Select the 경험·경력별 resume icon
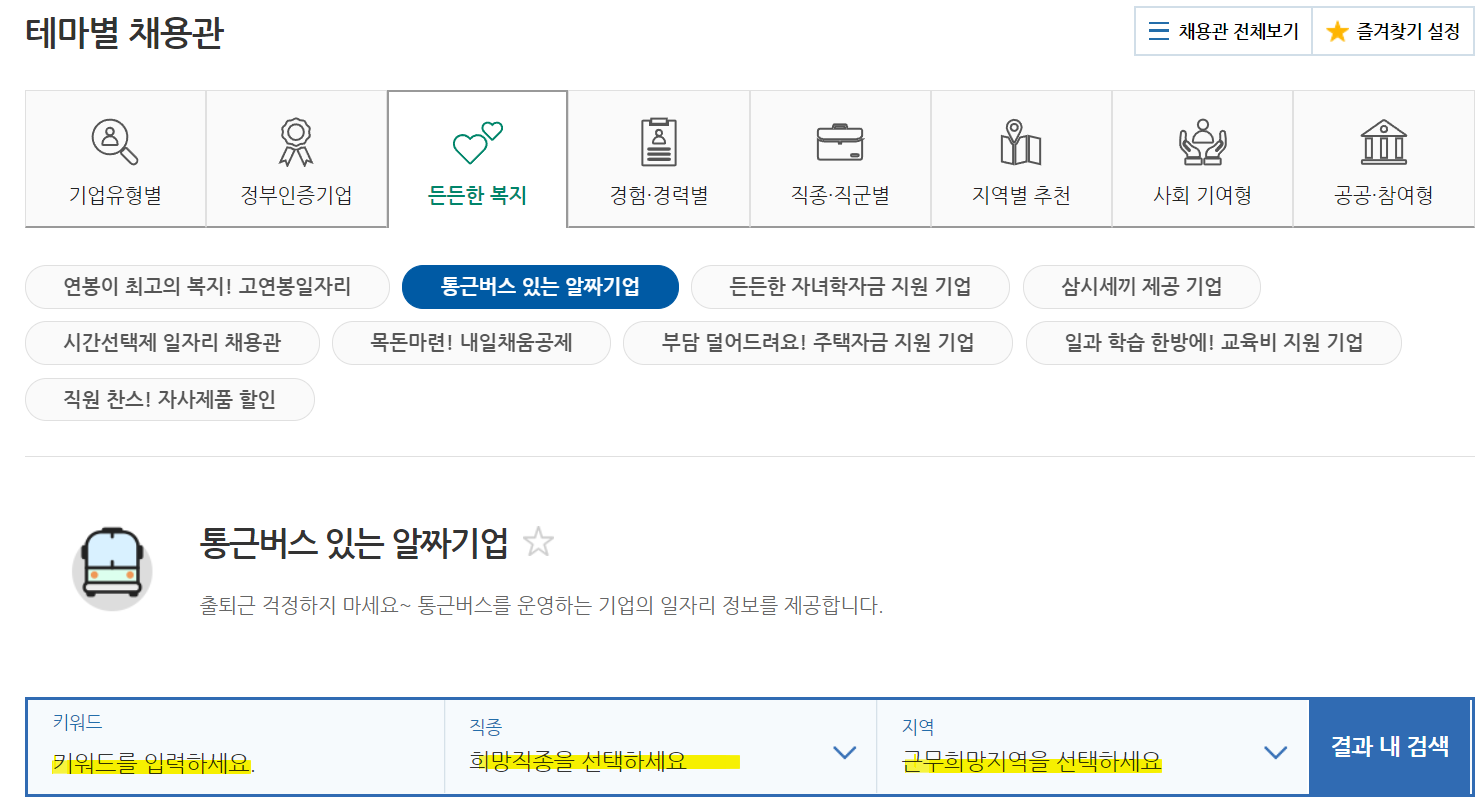Image resolution: width=1482 pixels, height=805 pixels. pyautogui.click(x=658, y=140)
